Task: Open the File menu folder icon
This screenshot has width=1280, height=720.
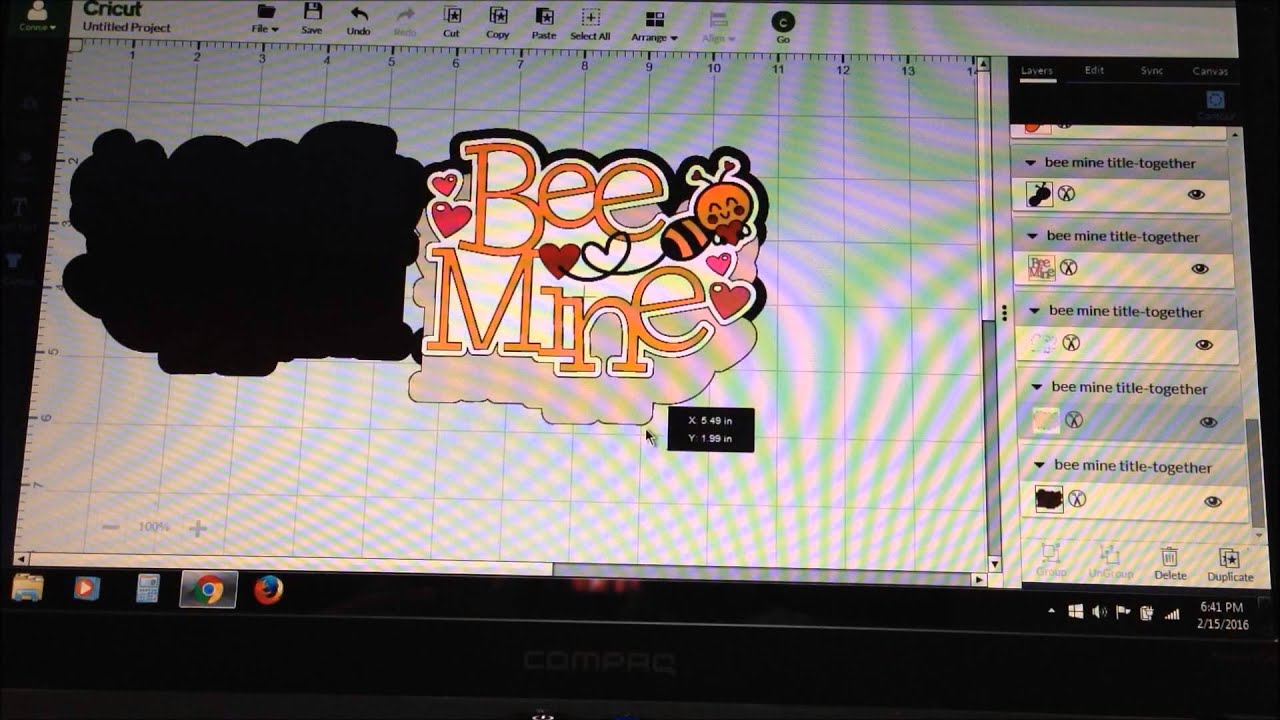Action: (265, 12)
